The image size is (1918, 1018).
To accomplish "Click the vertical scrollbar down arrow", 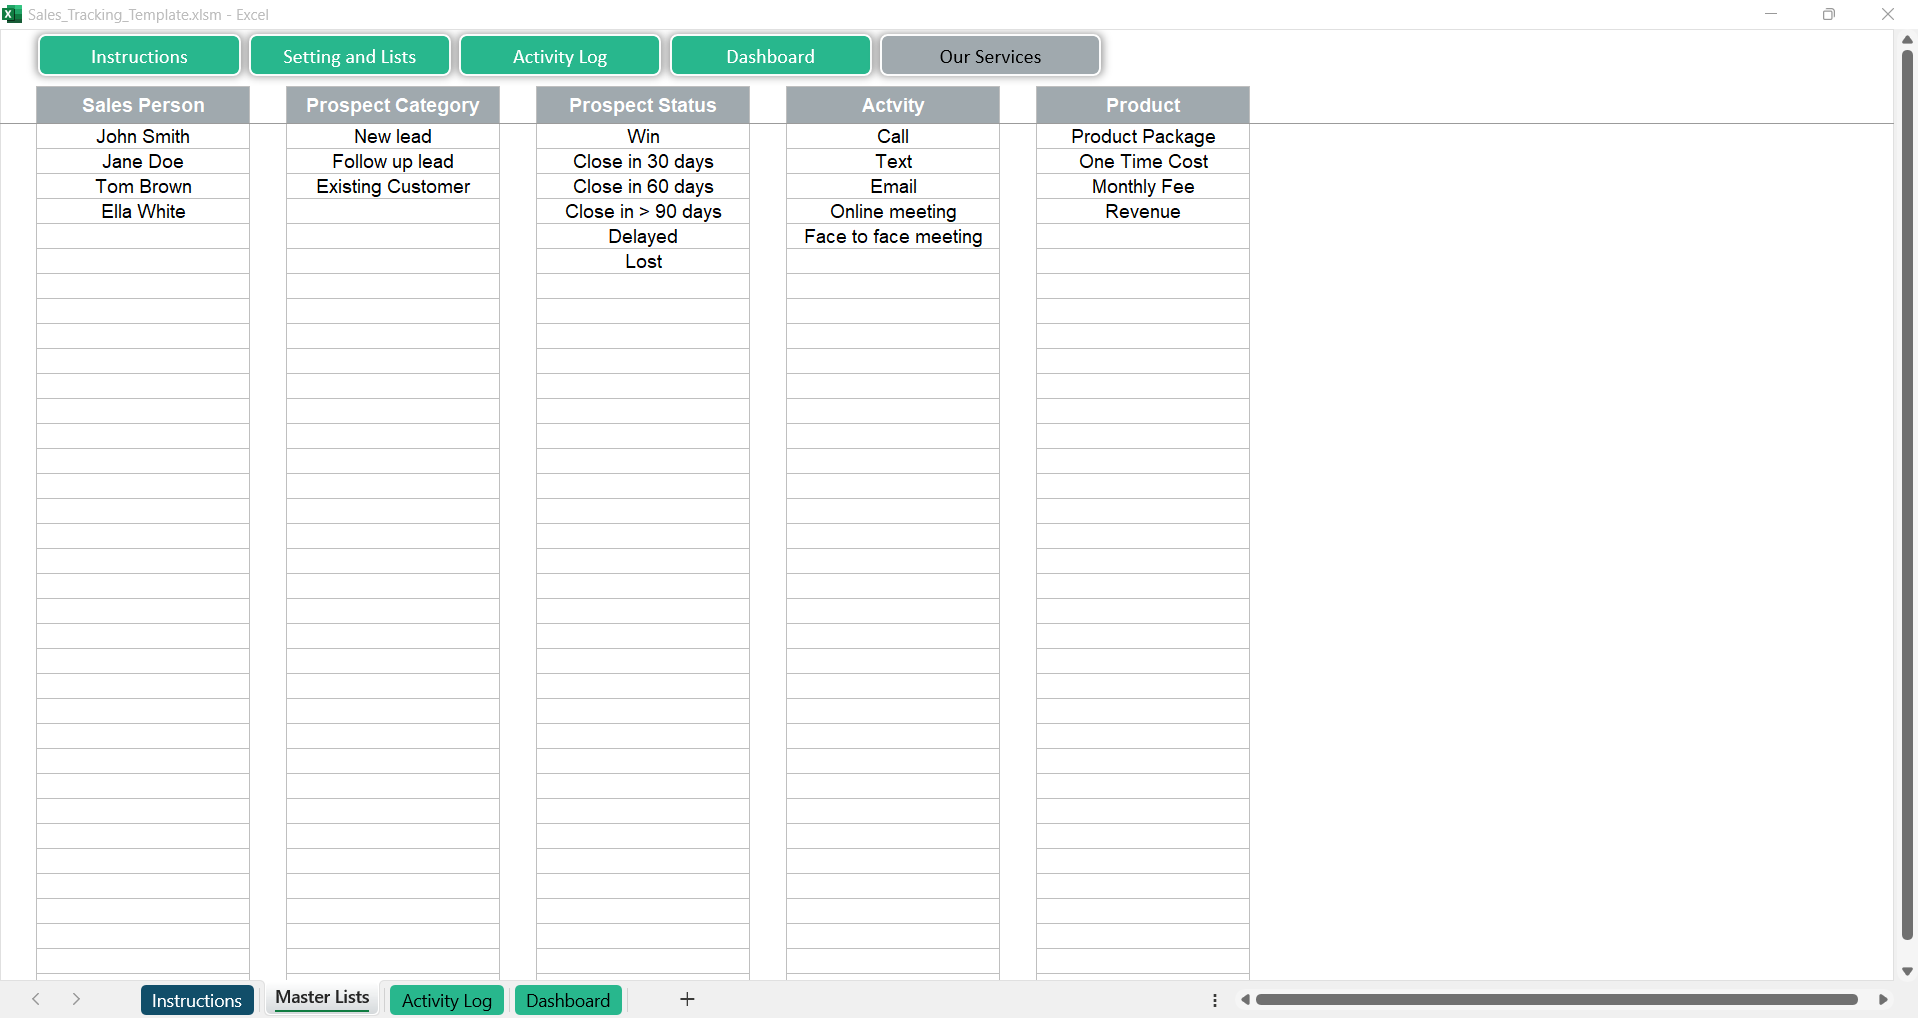I will pos(1907,971).
